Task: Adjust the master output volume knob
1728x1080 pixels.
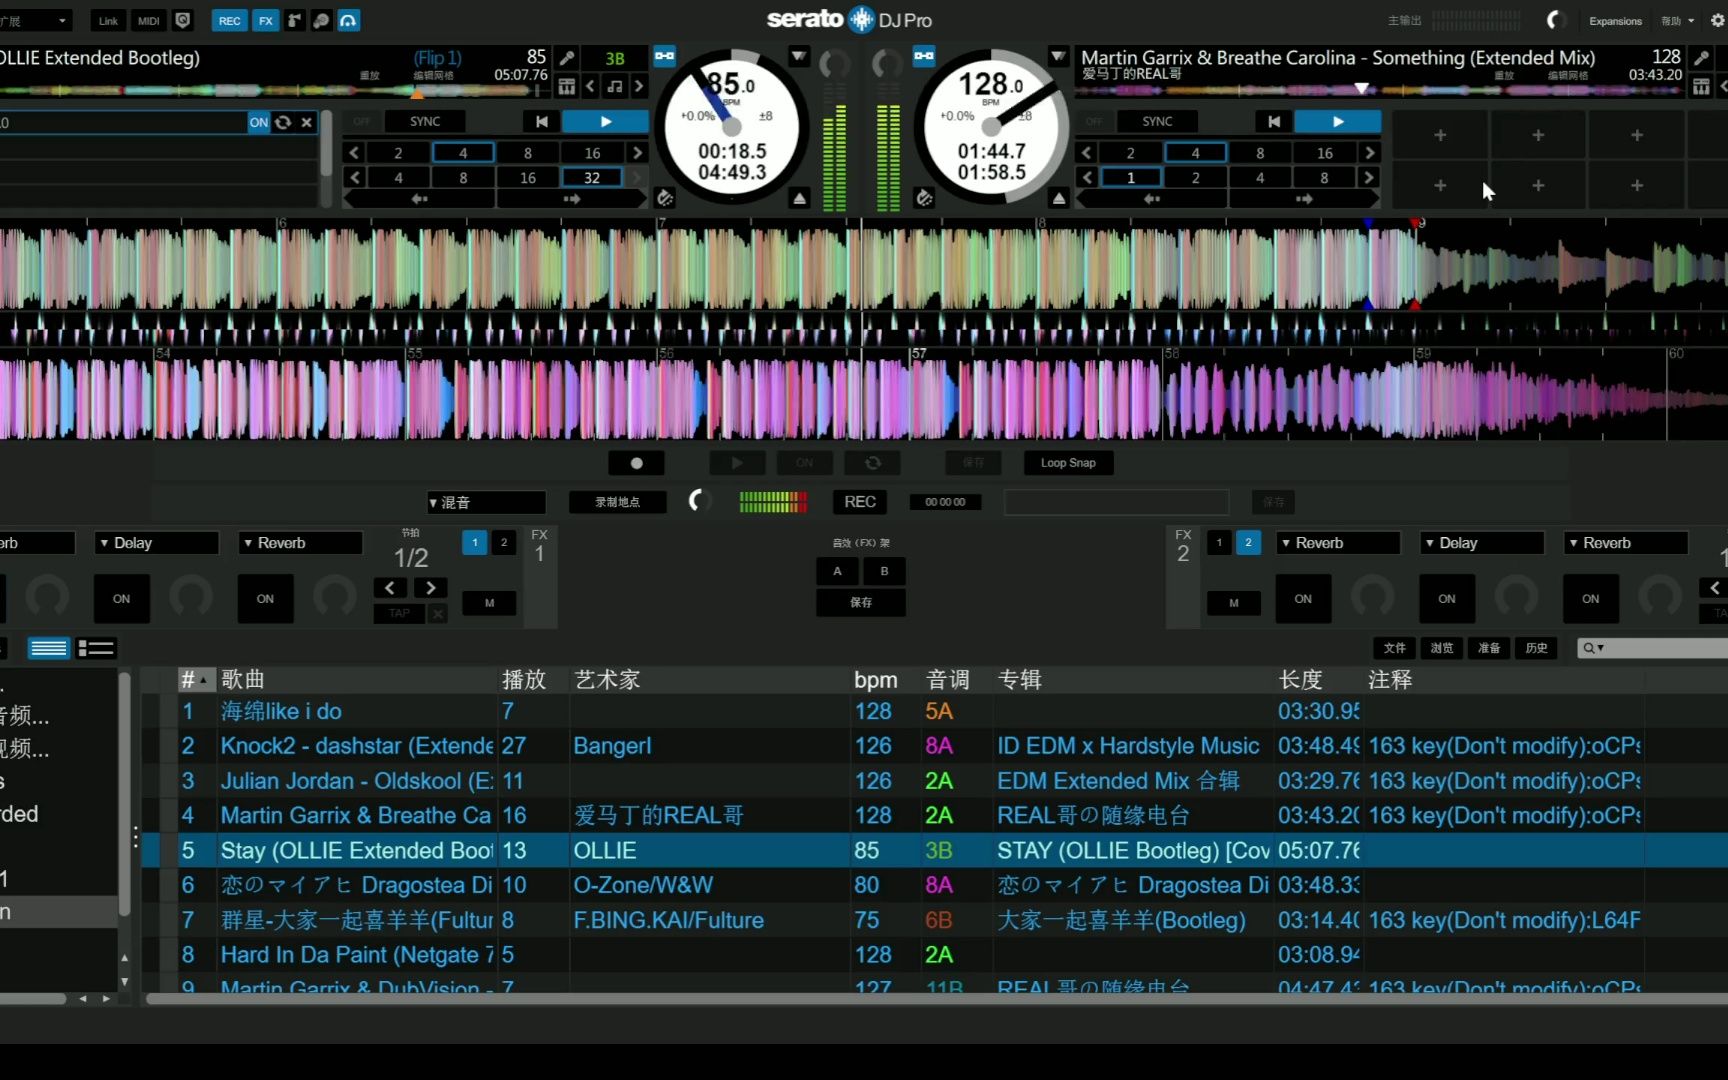Action: [1555, 20]
